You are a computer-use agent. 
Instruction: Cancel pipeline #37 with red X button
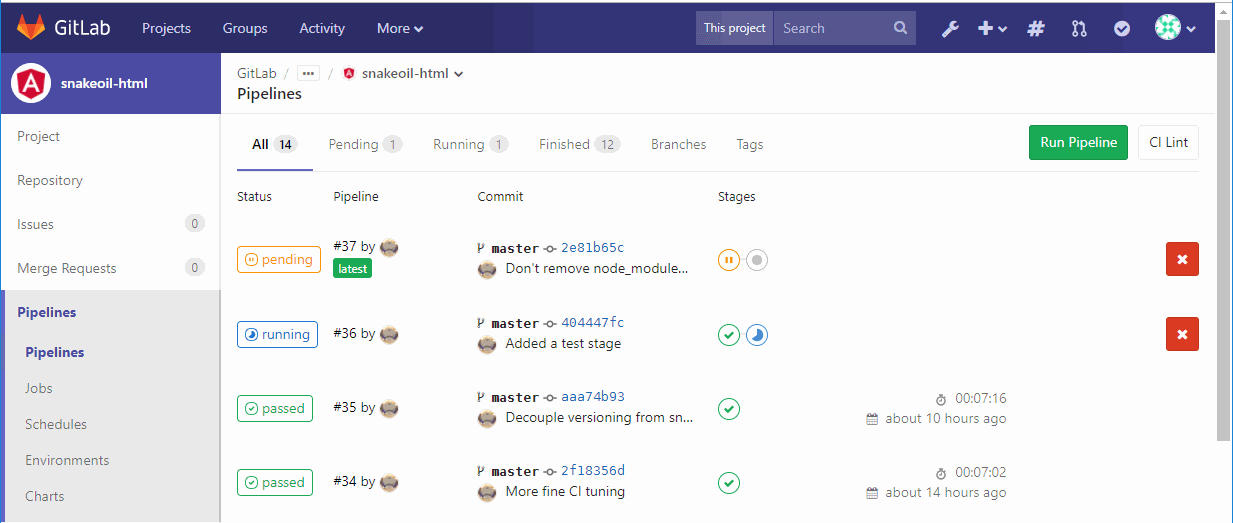(x=1182, y=259)
